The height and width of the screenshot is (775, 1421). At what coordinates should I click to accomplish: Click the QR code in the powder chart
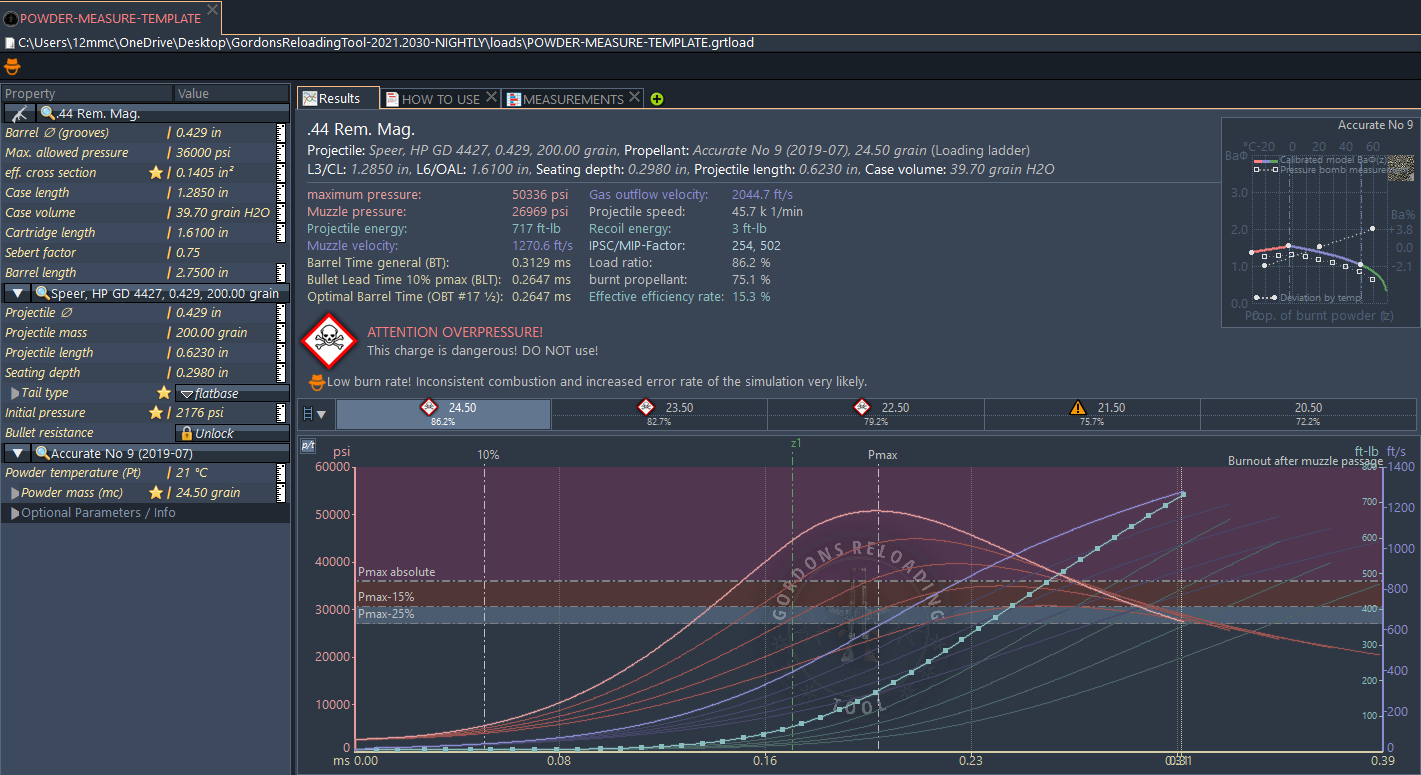tap(1400, 166)
